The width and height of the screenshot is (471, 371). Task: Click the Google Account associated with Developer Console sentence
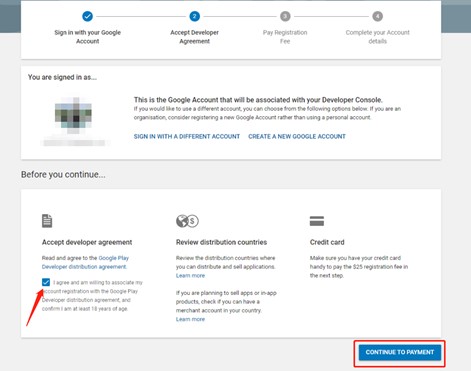point(258,100)
